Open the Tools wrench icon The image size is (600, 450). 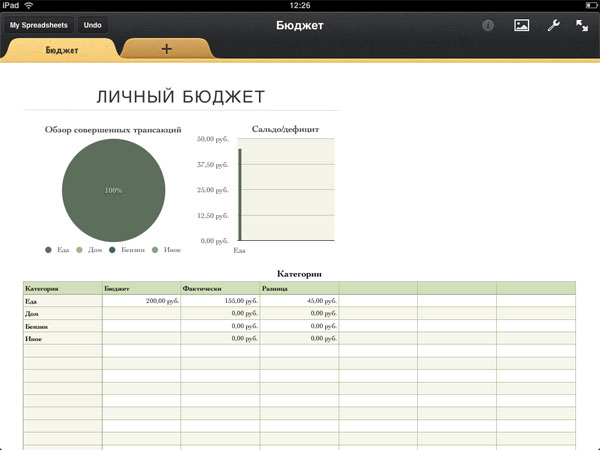(553, 25)
